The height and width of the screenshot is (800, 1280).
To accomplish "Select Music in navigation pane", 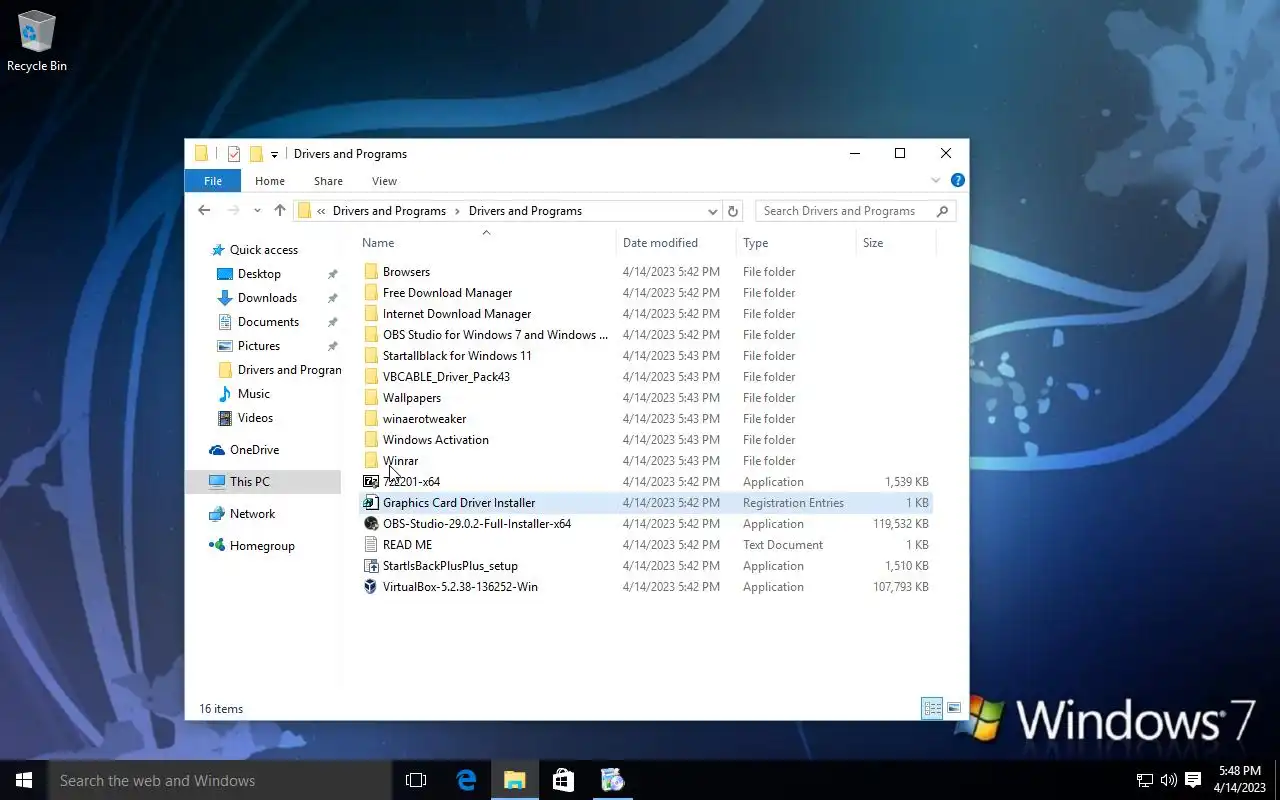I will coord(254,394).
